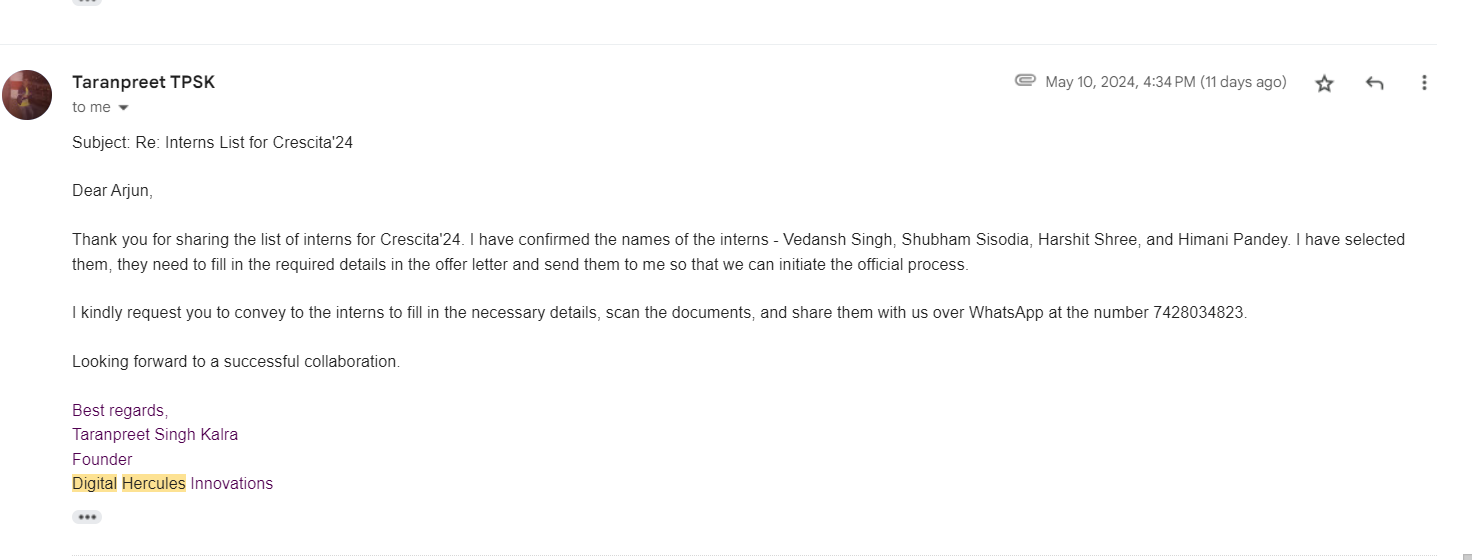
Task: Click Taranpreet Singh Kalra in the signature
Action: [155, 434]
